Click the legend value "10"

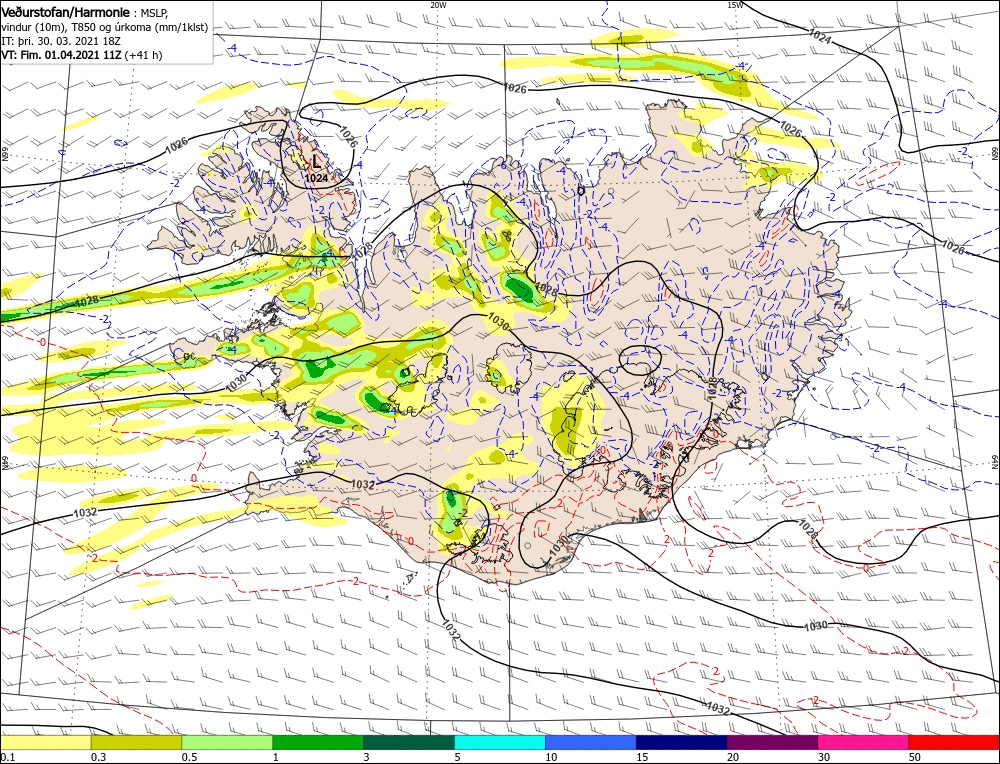[551, 757]
